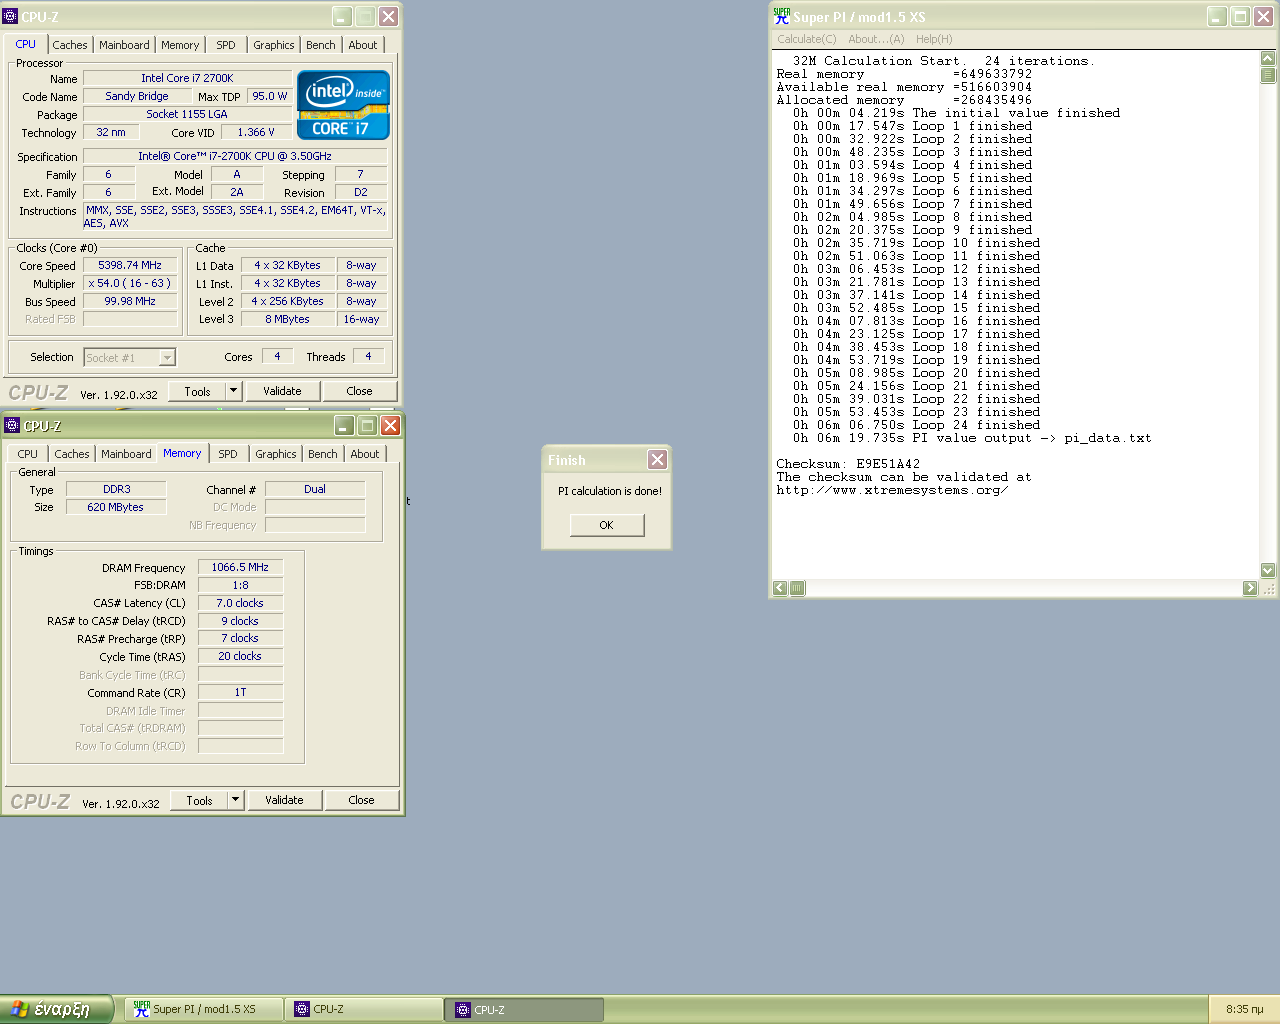The image size is (1280, 1024).
Task: Open the Help(H) menu in Super PI
Action: [x=934, y=39]
